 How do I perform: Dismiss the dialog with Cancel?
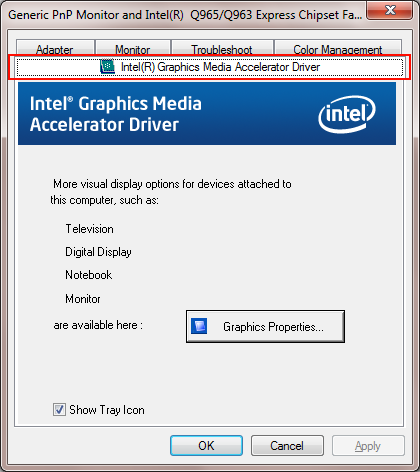(x=287, y=445)
